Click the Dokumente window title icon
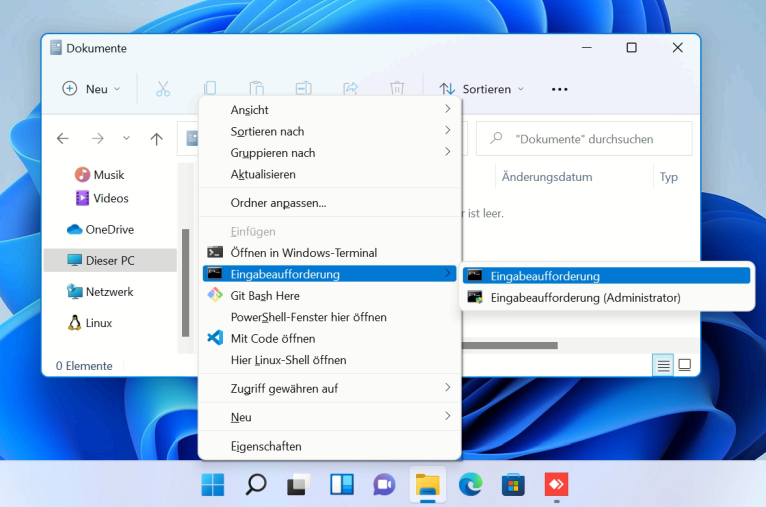766x507 pixels. coord(56,48)
